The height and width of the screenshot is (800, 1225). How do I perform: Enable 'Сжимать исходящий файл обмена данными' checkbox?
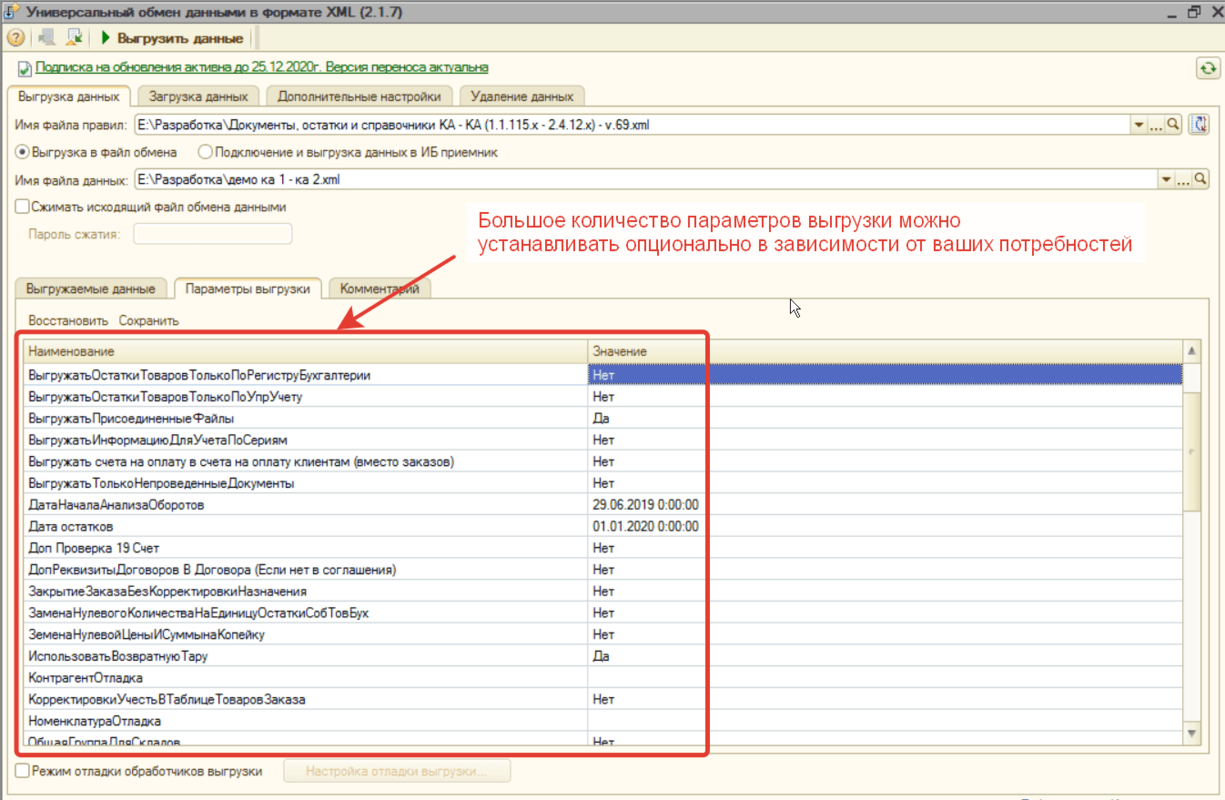[22, 207]
